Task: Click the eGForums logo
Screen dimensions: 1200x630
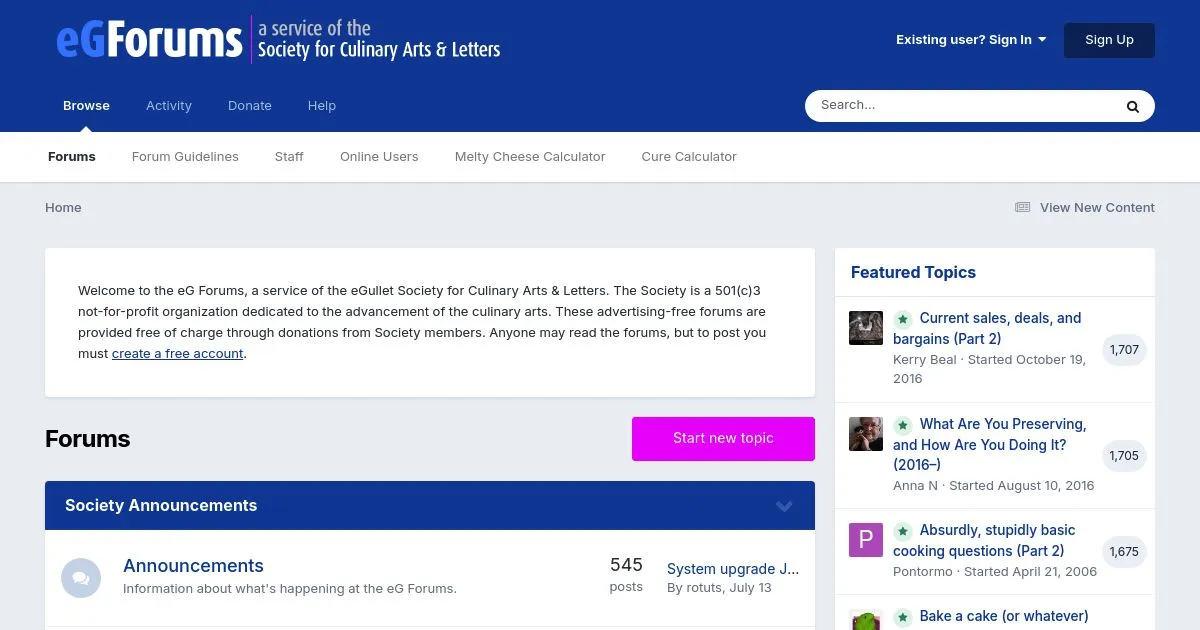Action: pos(278,40)
